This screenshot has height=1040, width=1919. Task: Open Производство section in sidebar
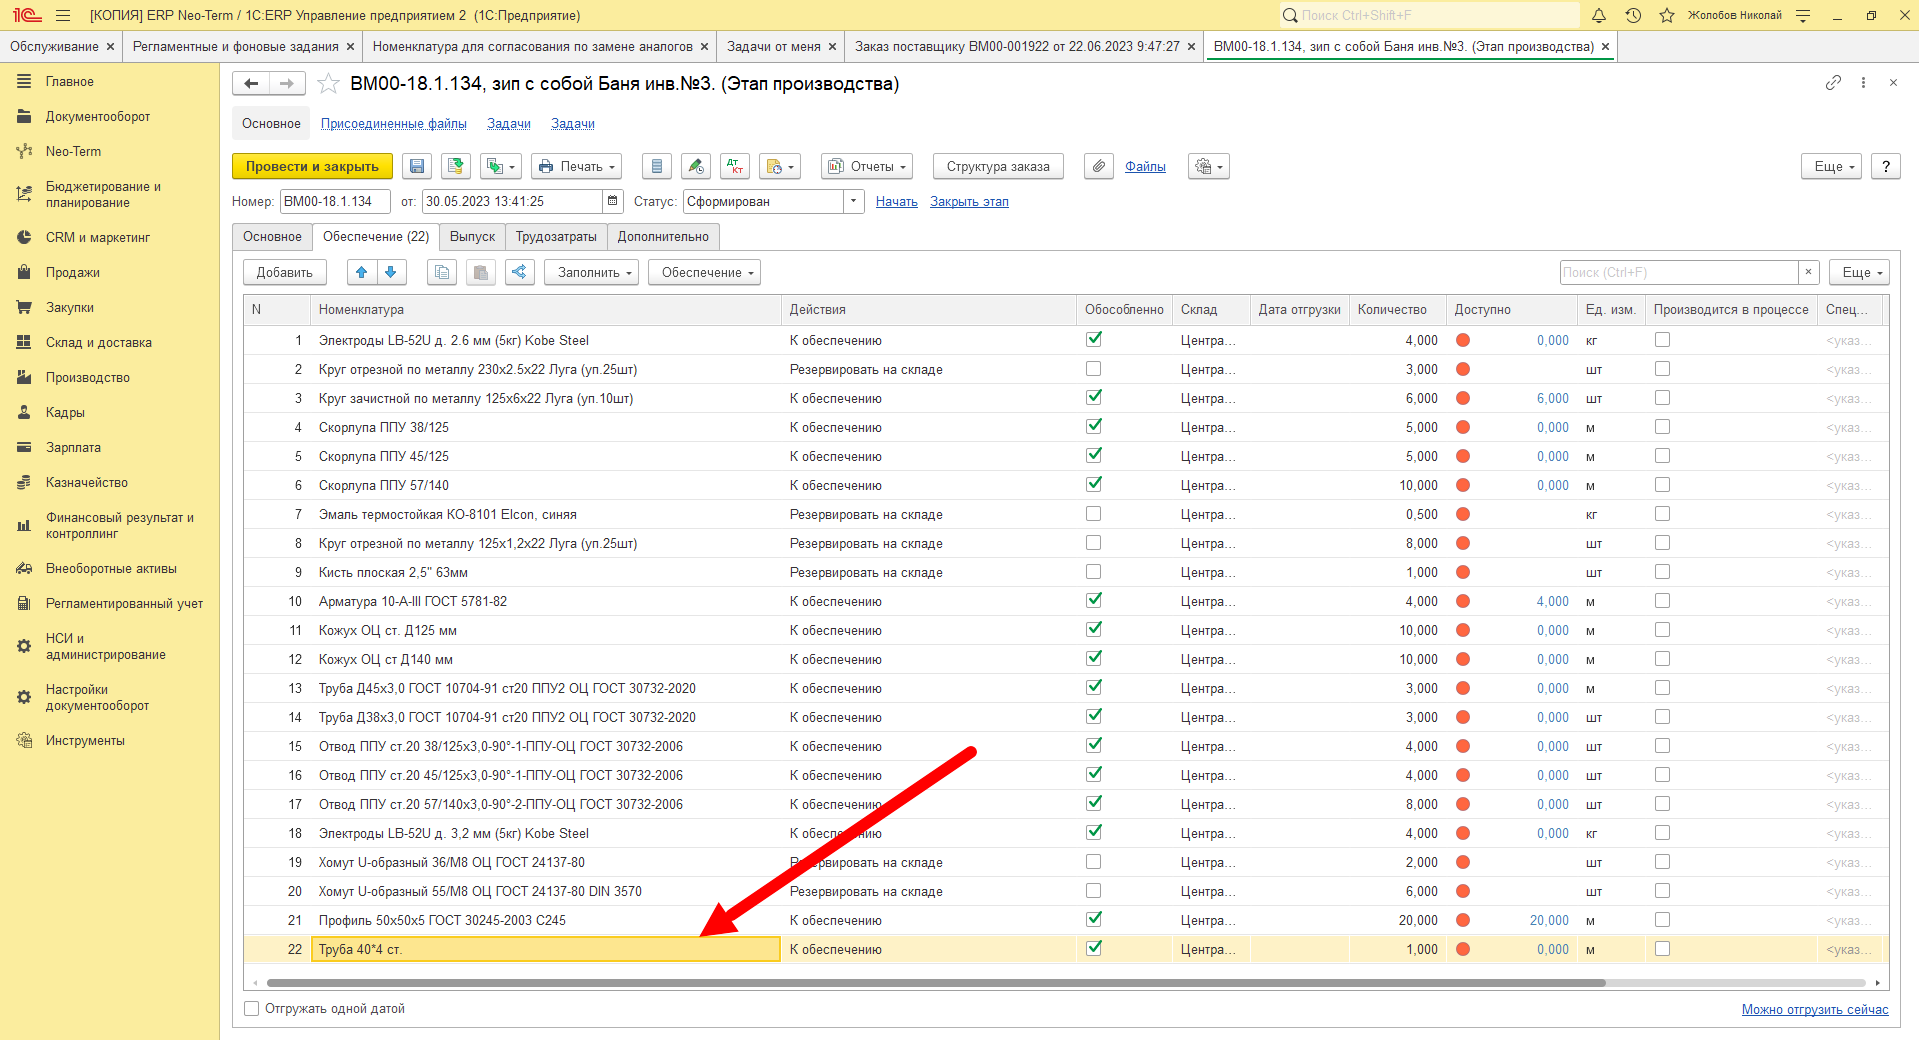click(x=88, y=377)
